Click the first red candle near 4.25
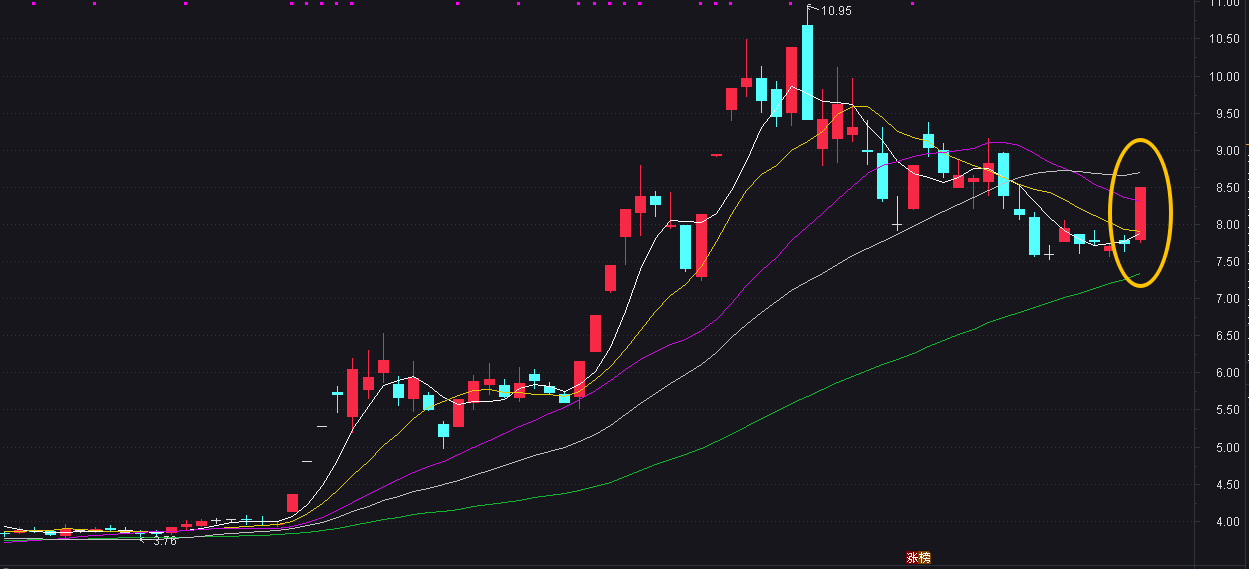This screenshot has width=1249, height=569. [292, 502]
